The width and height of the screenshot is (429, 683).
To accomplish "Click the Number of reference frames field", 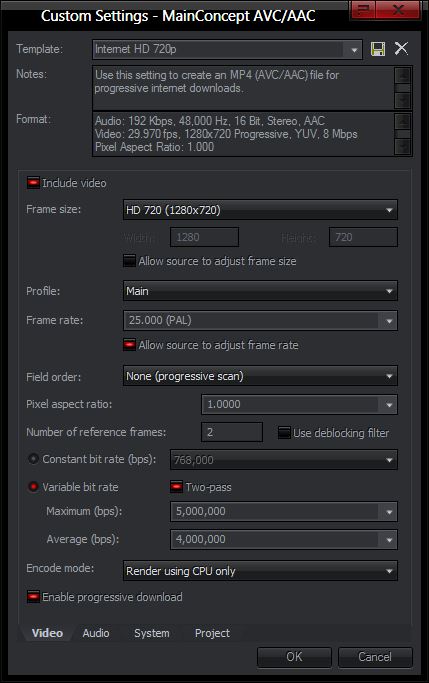I will pos(232,432).
